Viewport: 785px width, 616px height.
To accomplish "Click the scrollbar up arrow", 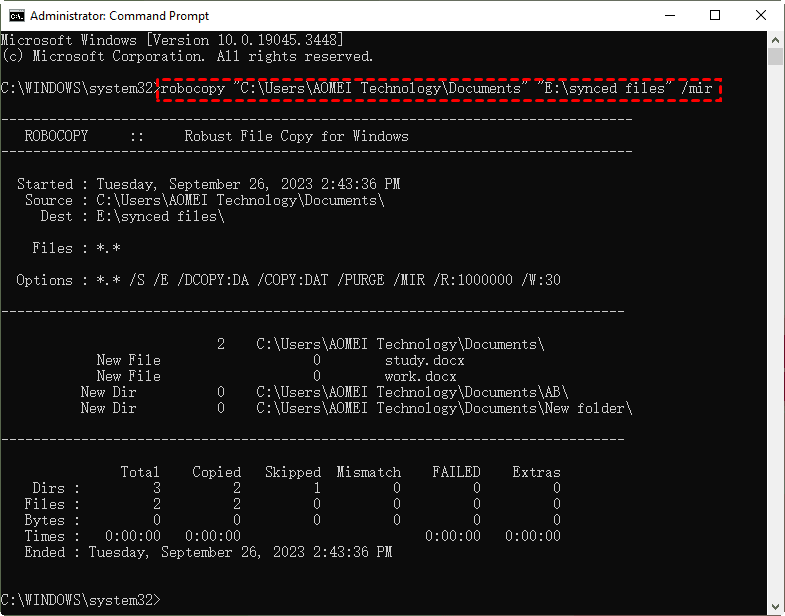I will (x=775, y=40).
